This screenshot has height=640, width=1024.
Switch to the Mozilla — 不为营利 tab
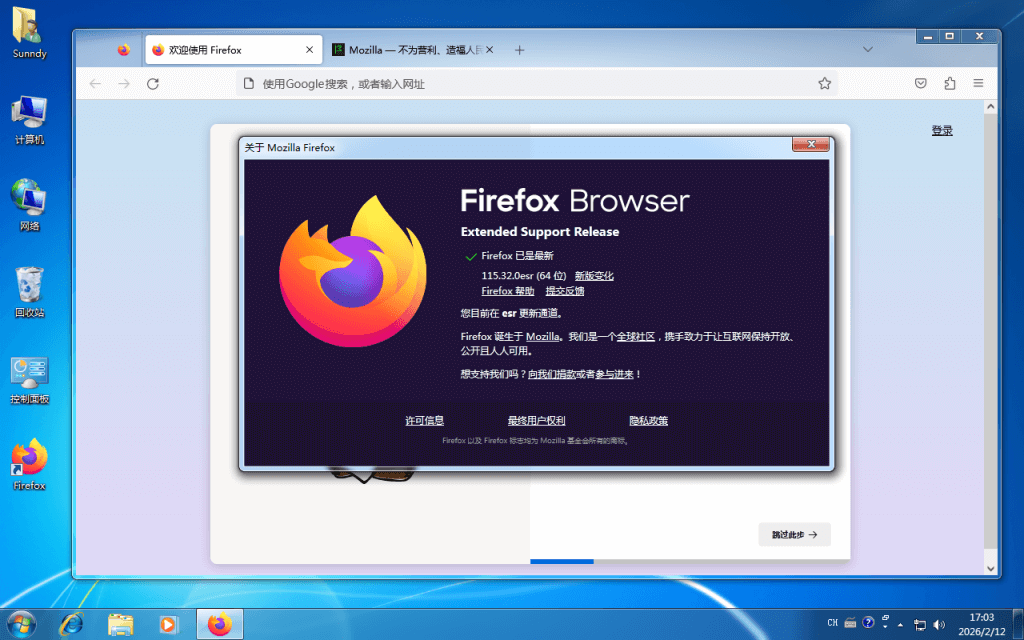[x=413, y=50]
